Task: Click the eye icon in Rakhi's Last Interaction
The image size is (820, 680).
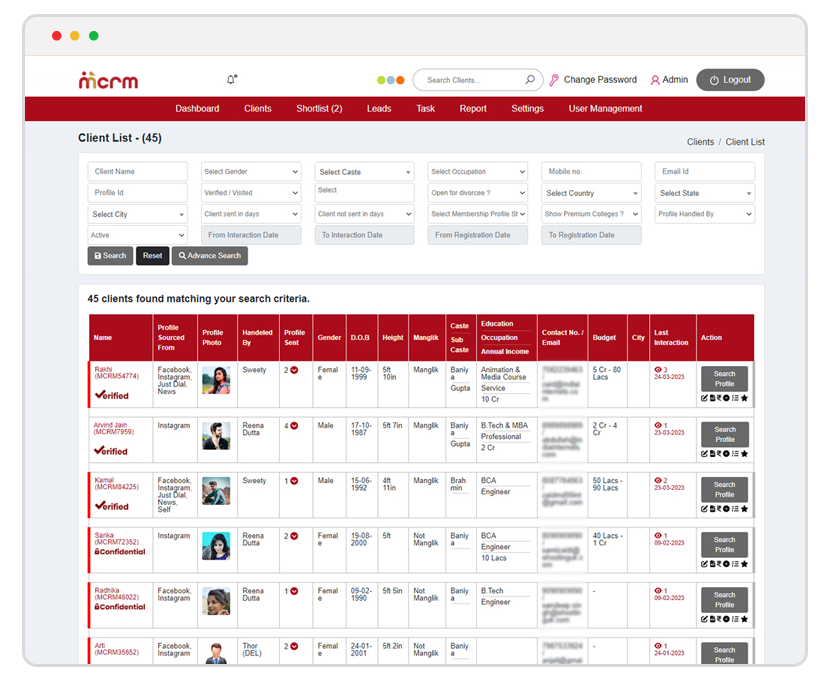Action: click(658, 370)
